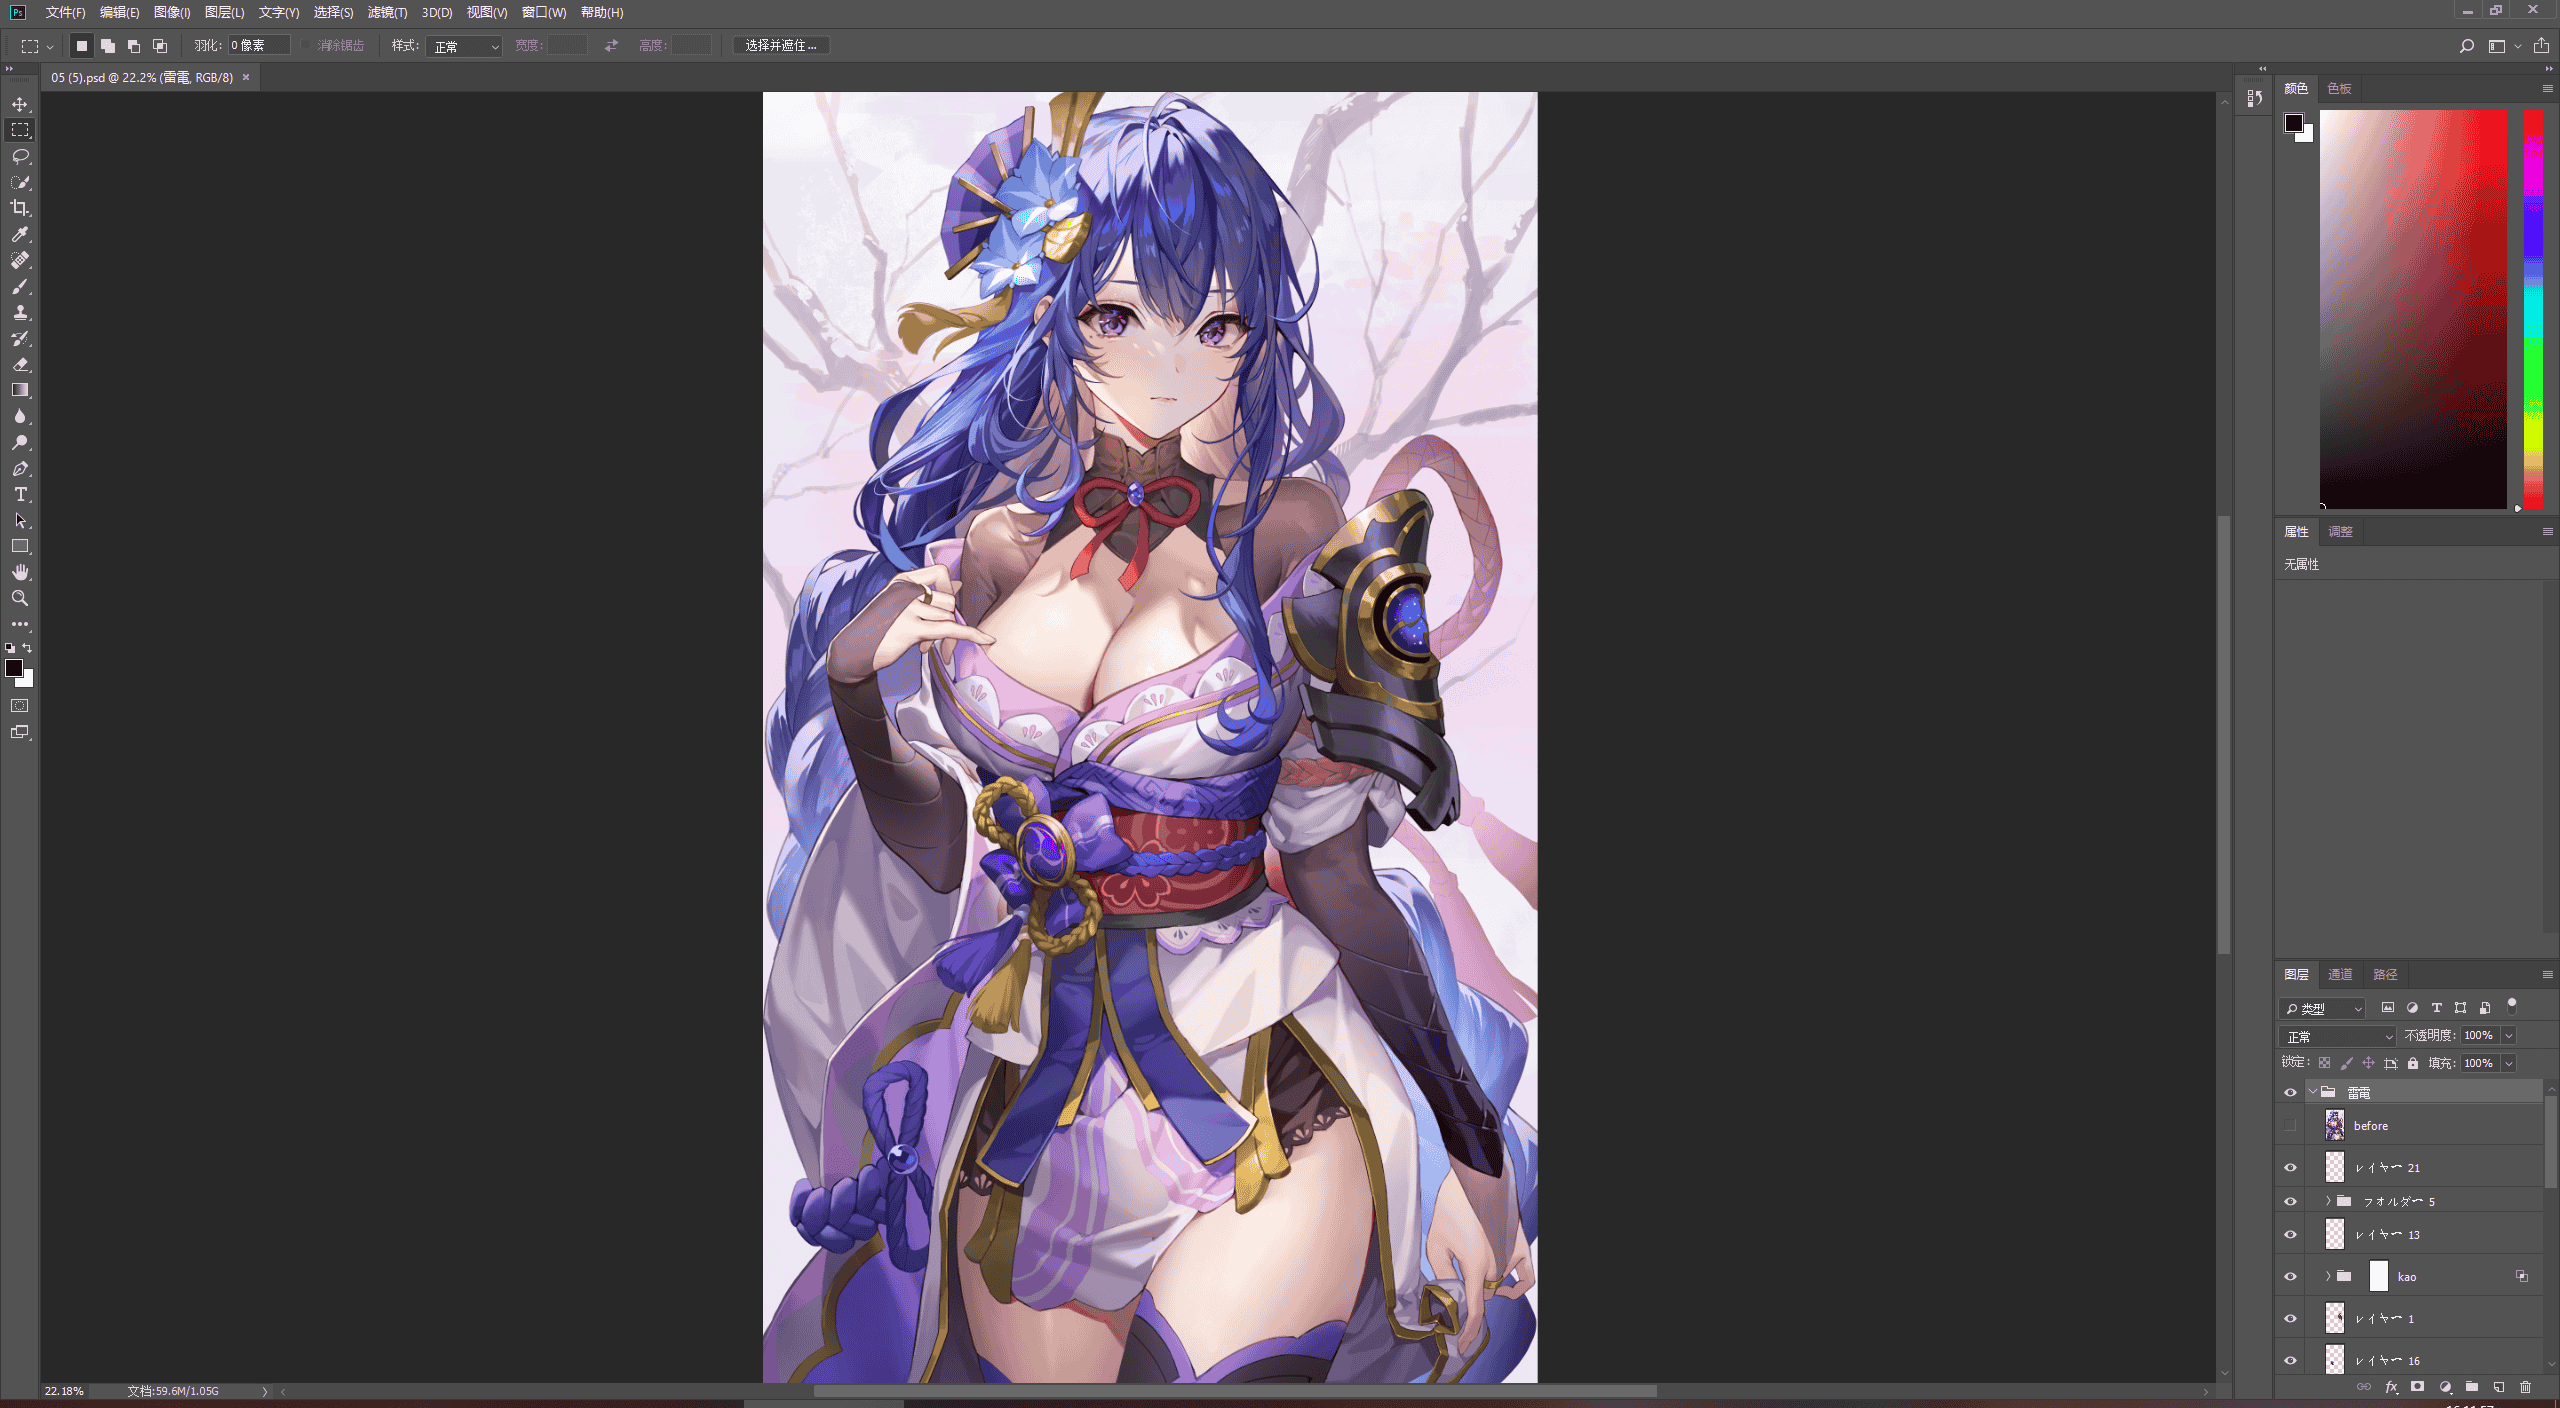Select the Pen tool
The height and width of the screenshot is (1408, 2560).
coord(20,468)
